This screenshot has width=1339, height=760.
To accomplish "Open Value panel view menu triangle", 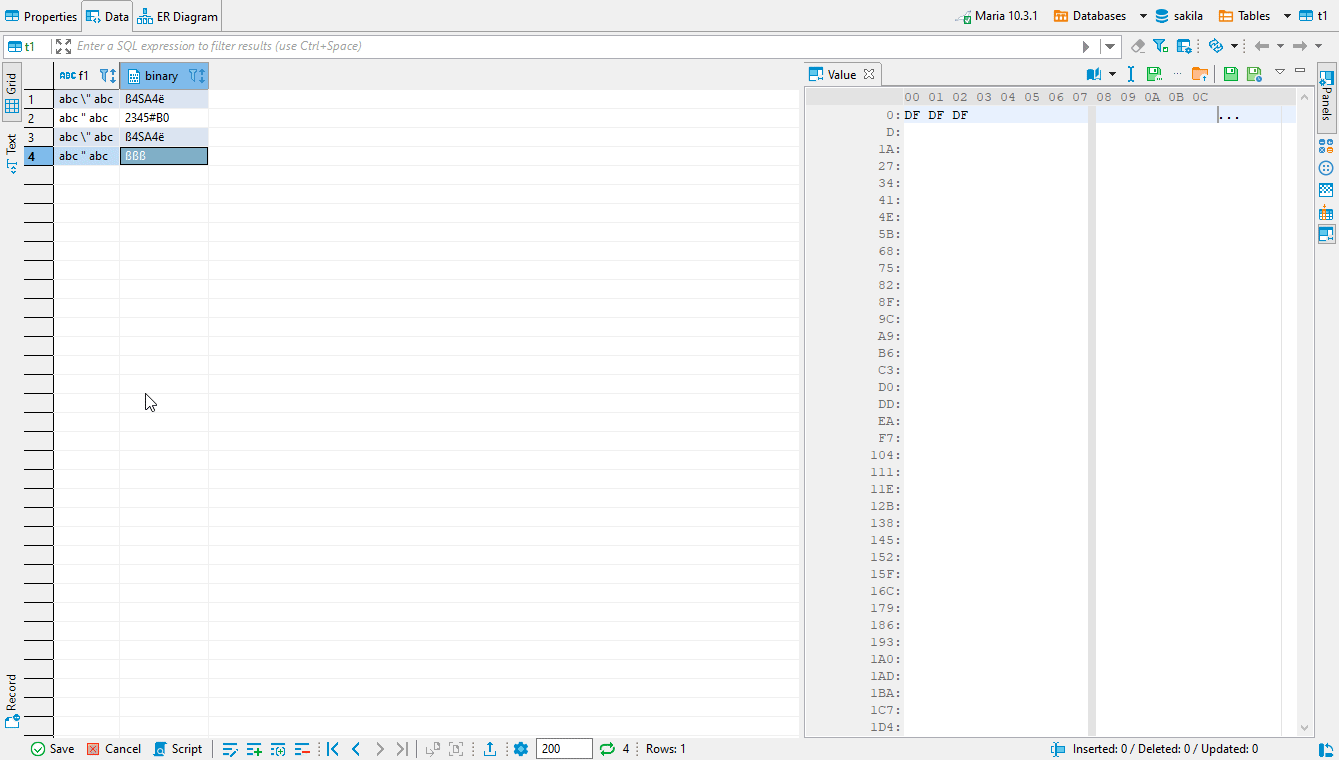I will 1279,71.
